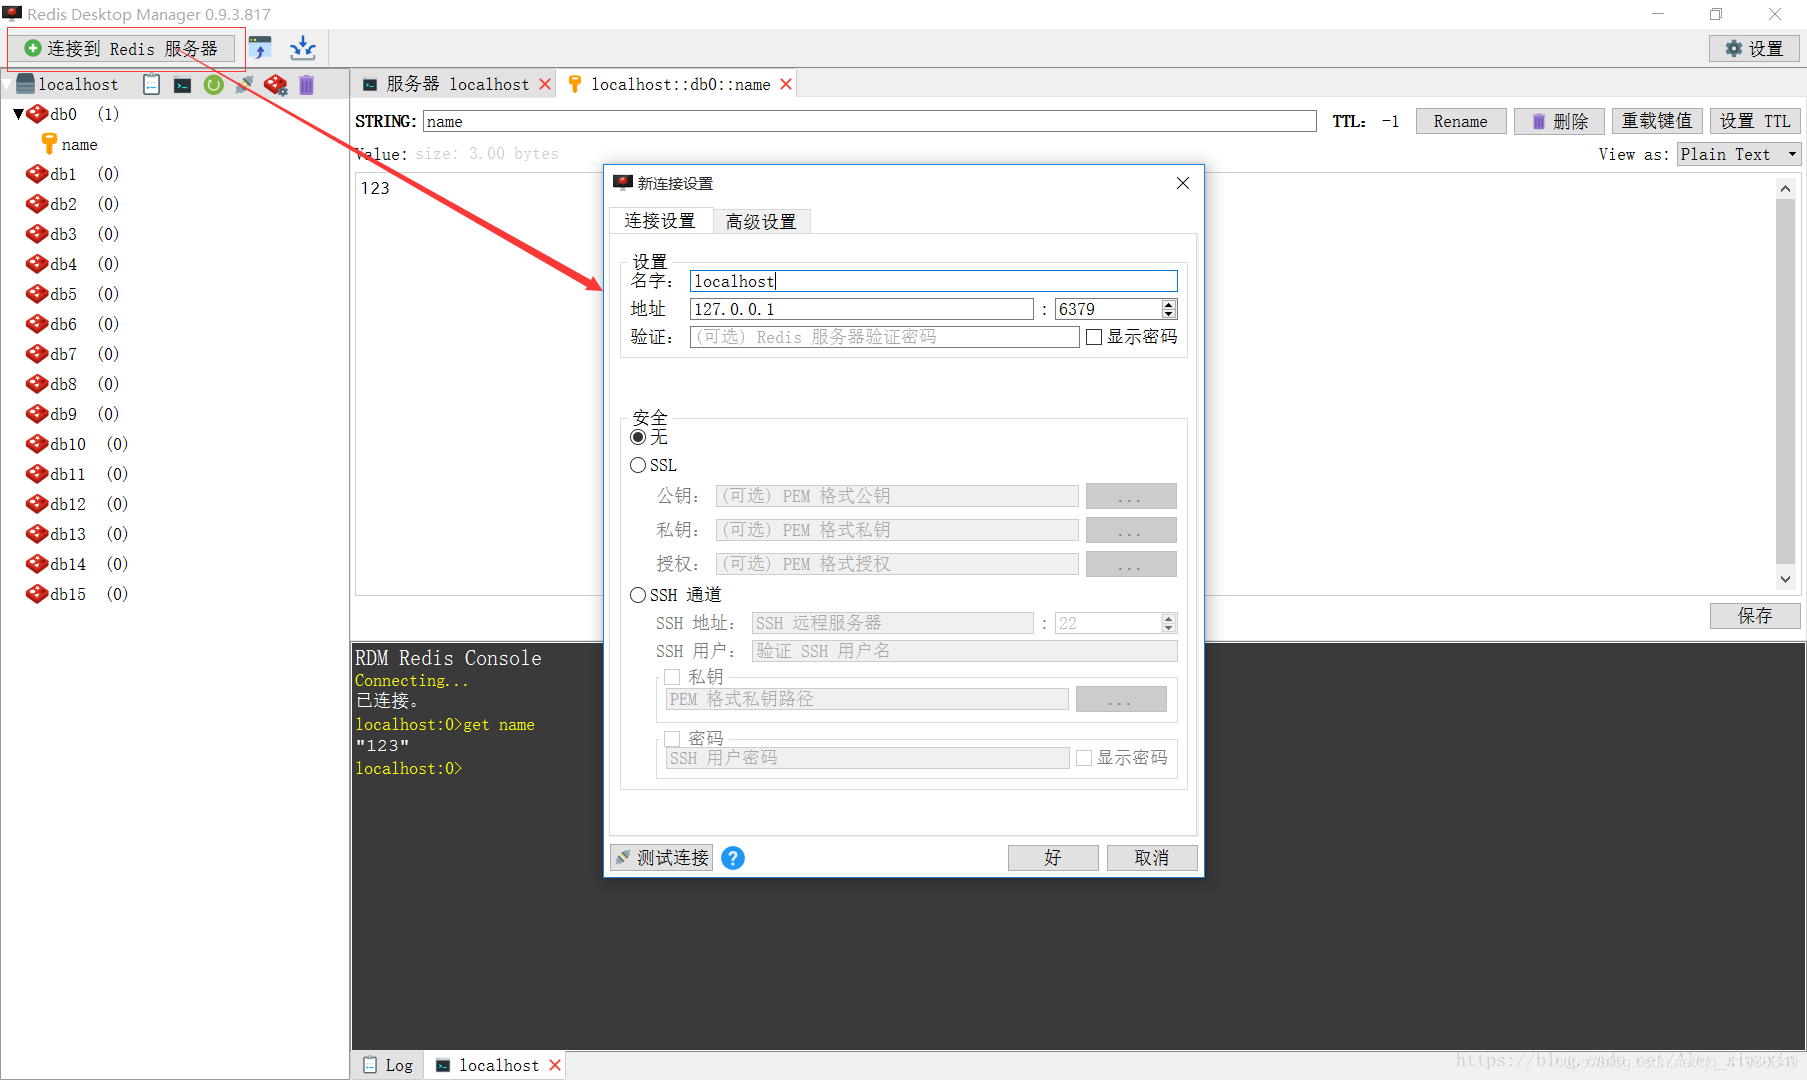1807x1080 pixels.
Task: Select the SSL security radio button
Action: tap(638, 464)
